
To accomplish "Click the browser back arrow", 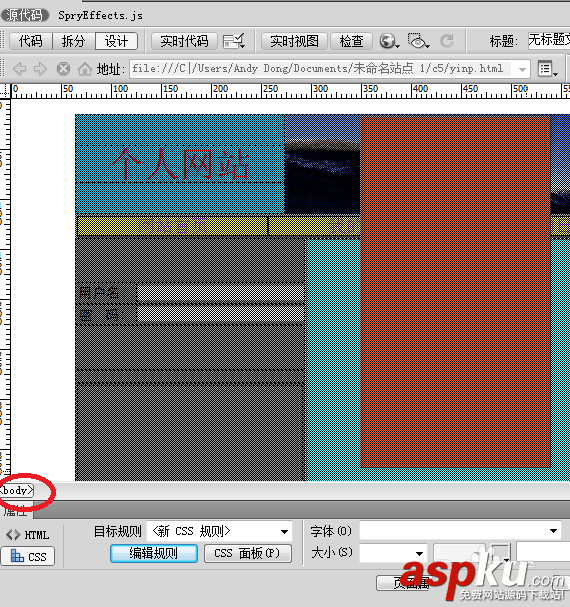I will (20, 69).
